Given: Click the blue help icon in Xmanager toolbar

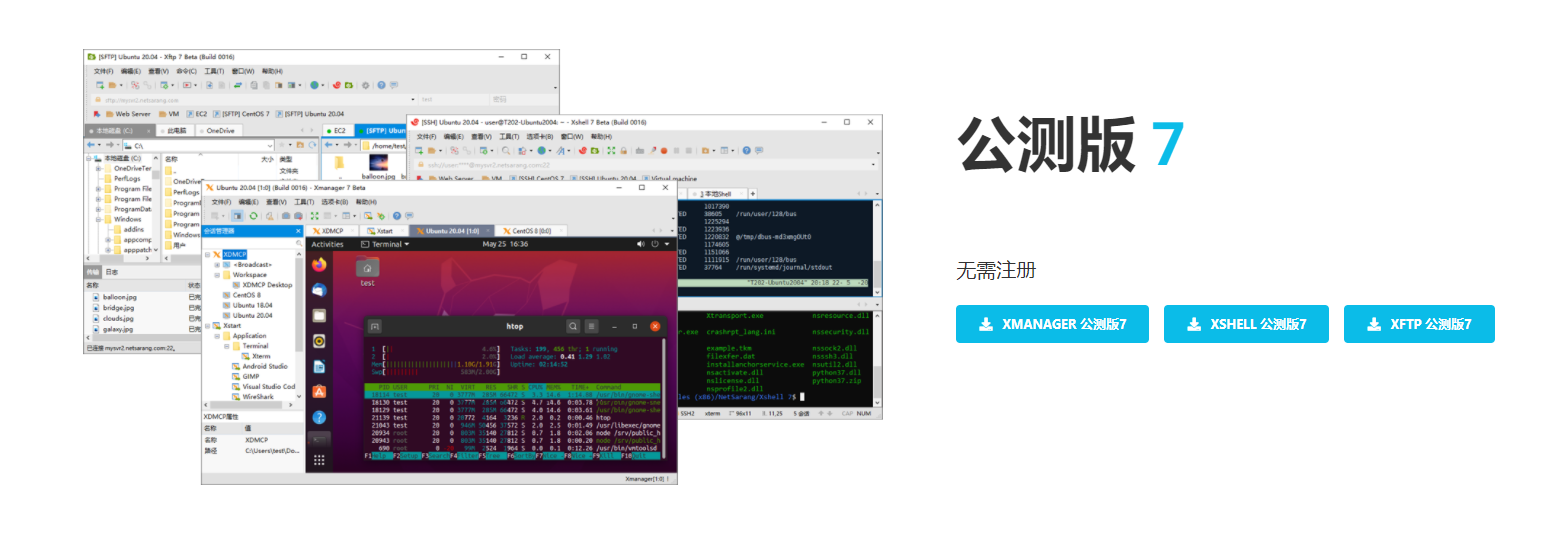Looking at the screenshot, I should [397, 215].
